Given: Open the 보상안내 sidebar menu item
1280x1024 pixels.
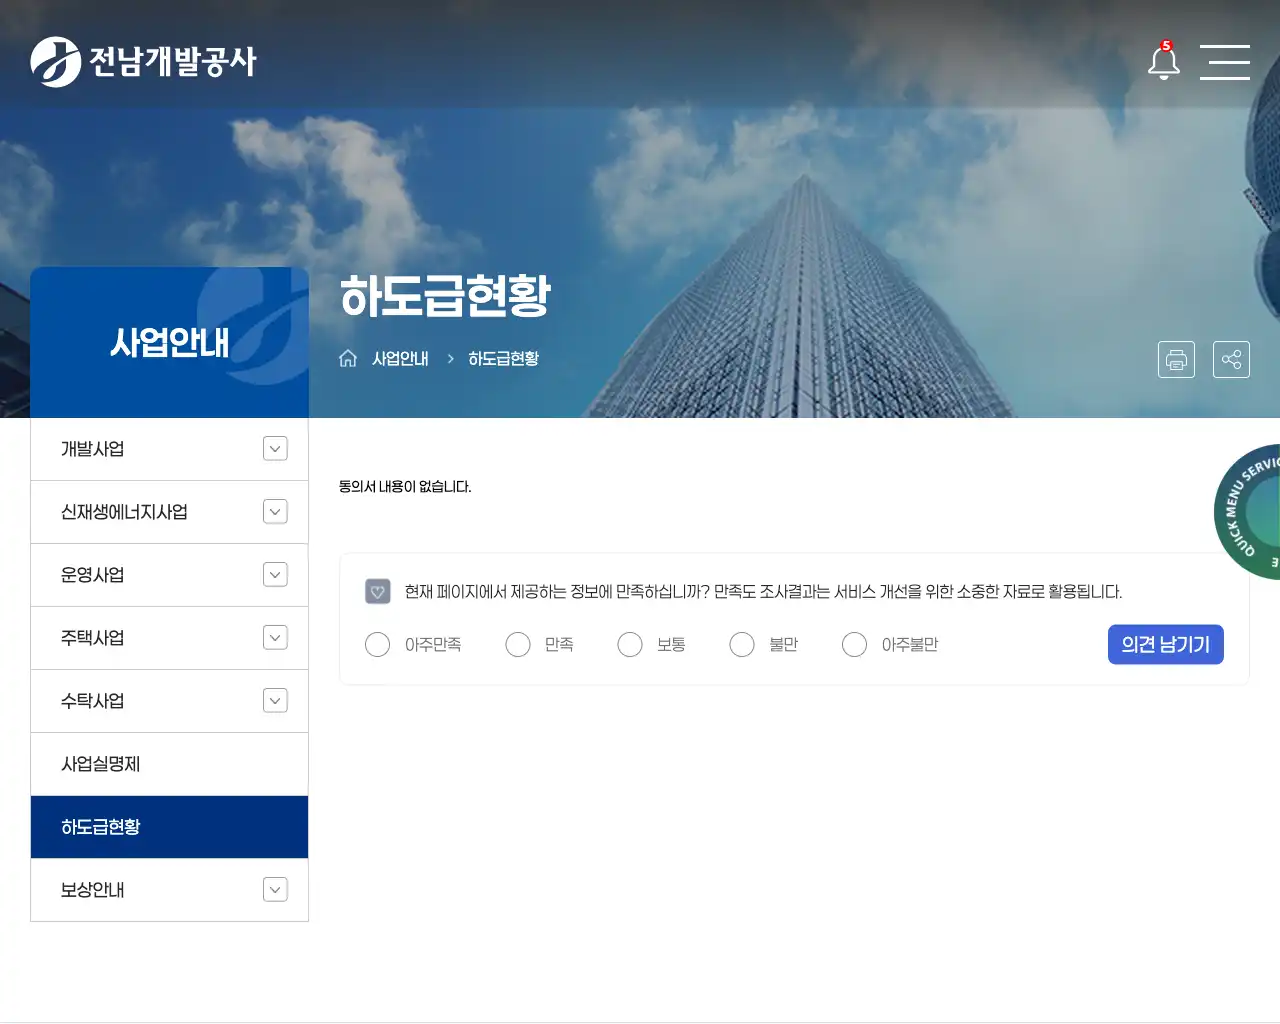Looking at the screenshot, I should (169, 890).
